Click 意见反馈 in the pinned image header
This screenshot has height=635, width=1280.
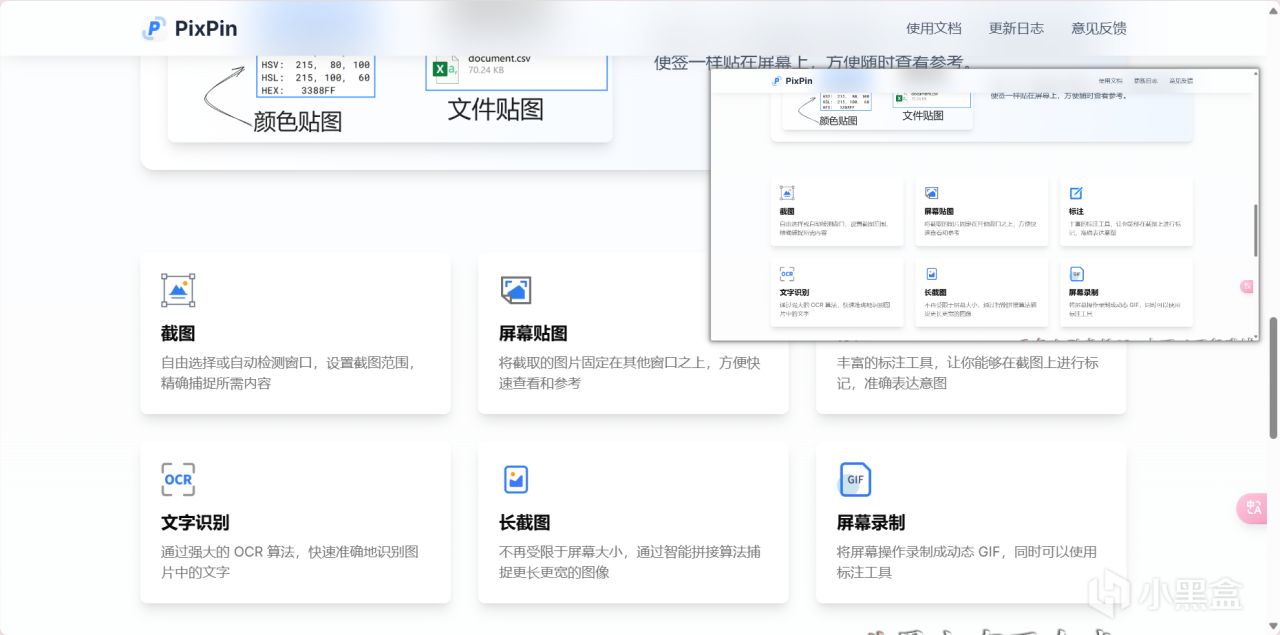(1181, 81)
